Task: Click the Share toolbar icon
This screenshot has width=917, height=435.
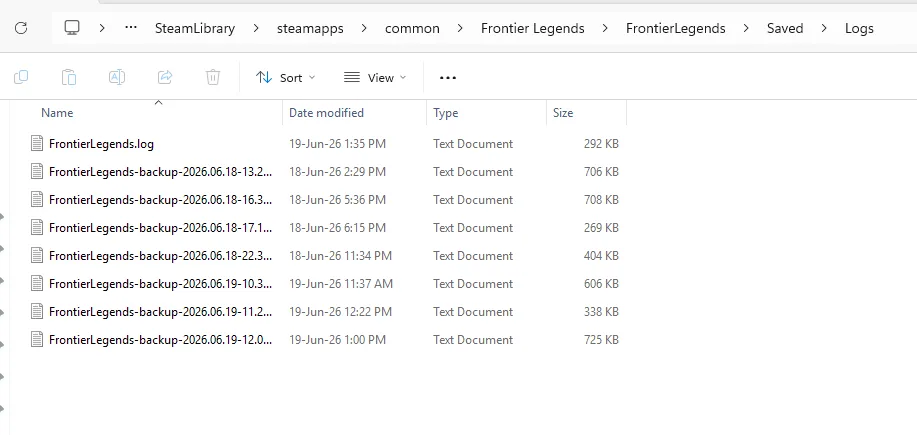Action: (x=165, y=77)
